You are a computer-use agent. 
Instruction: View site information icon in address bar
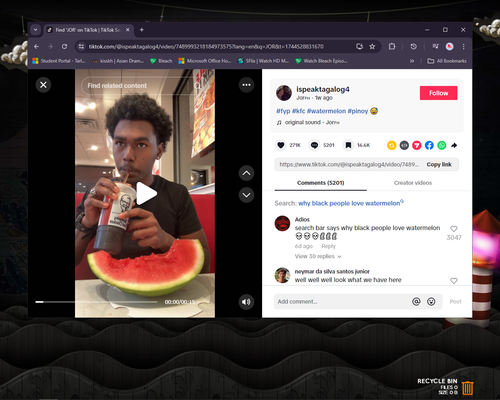click(x=81, y=47)
